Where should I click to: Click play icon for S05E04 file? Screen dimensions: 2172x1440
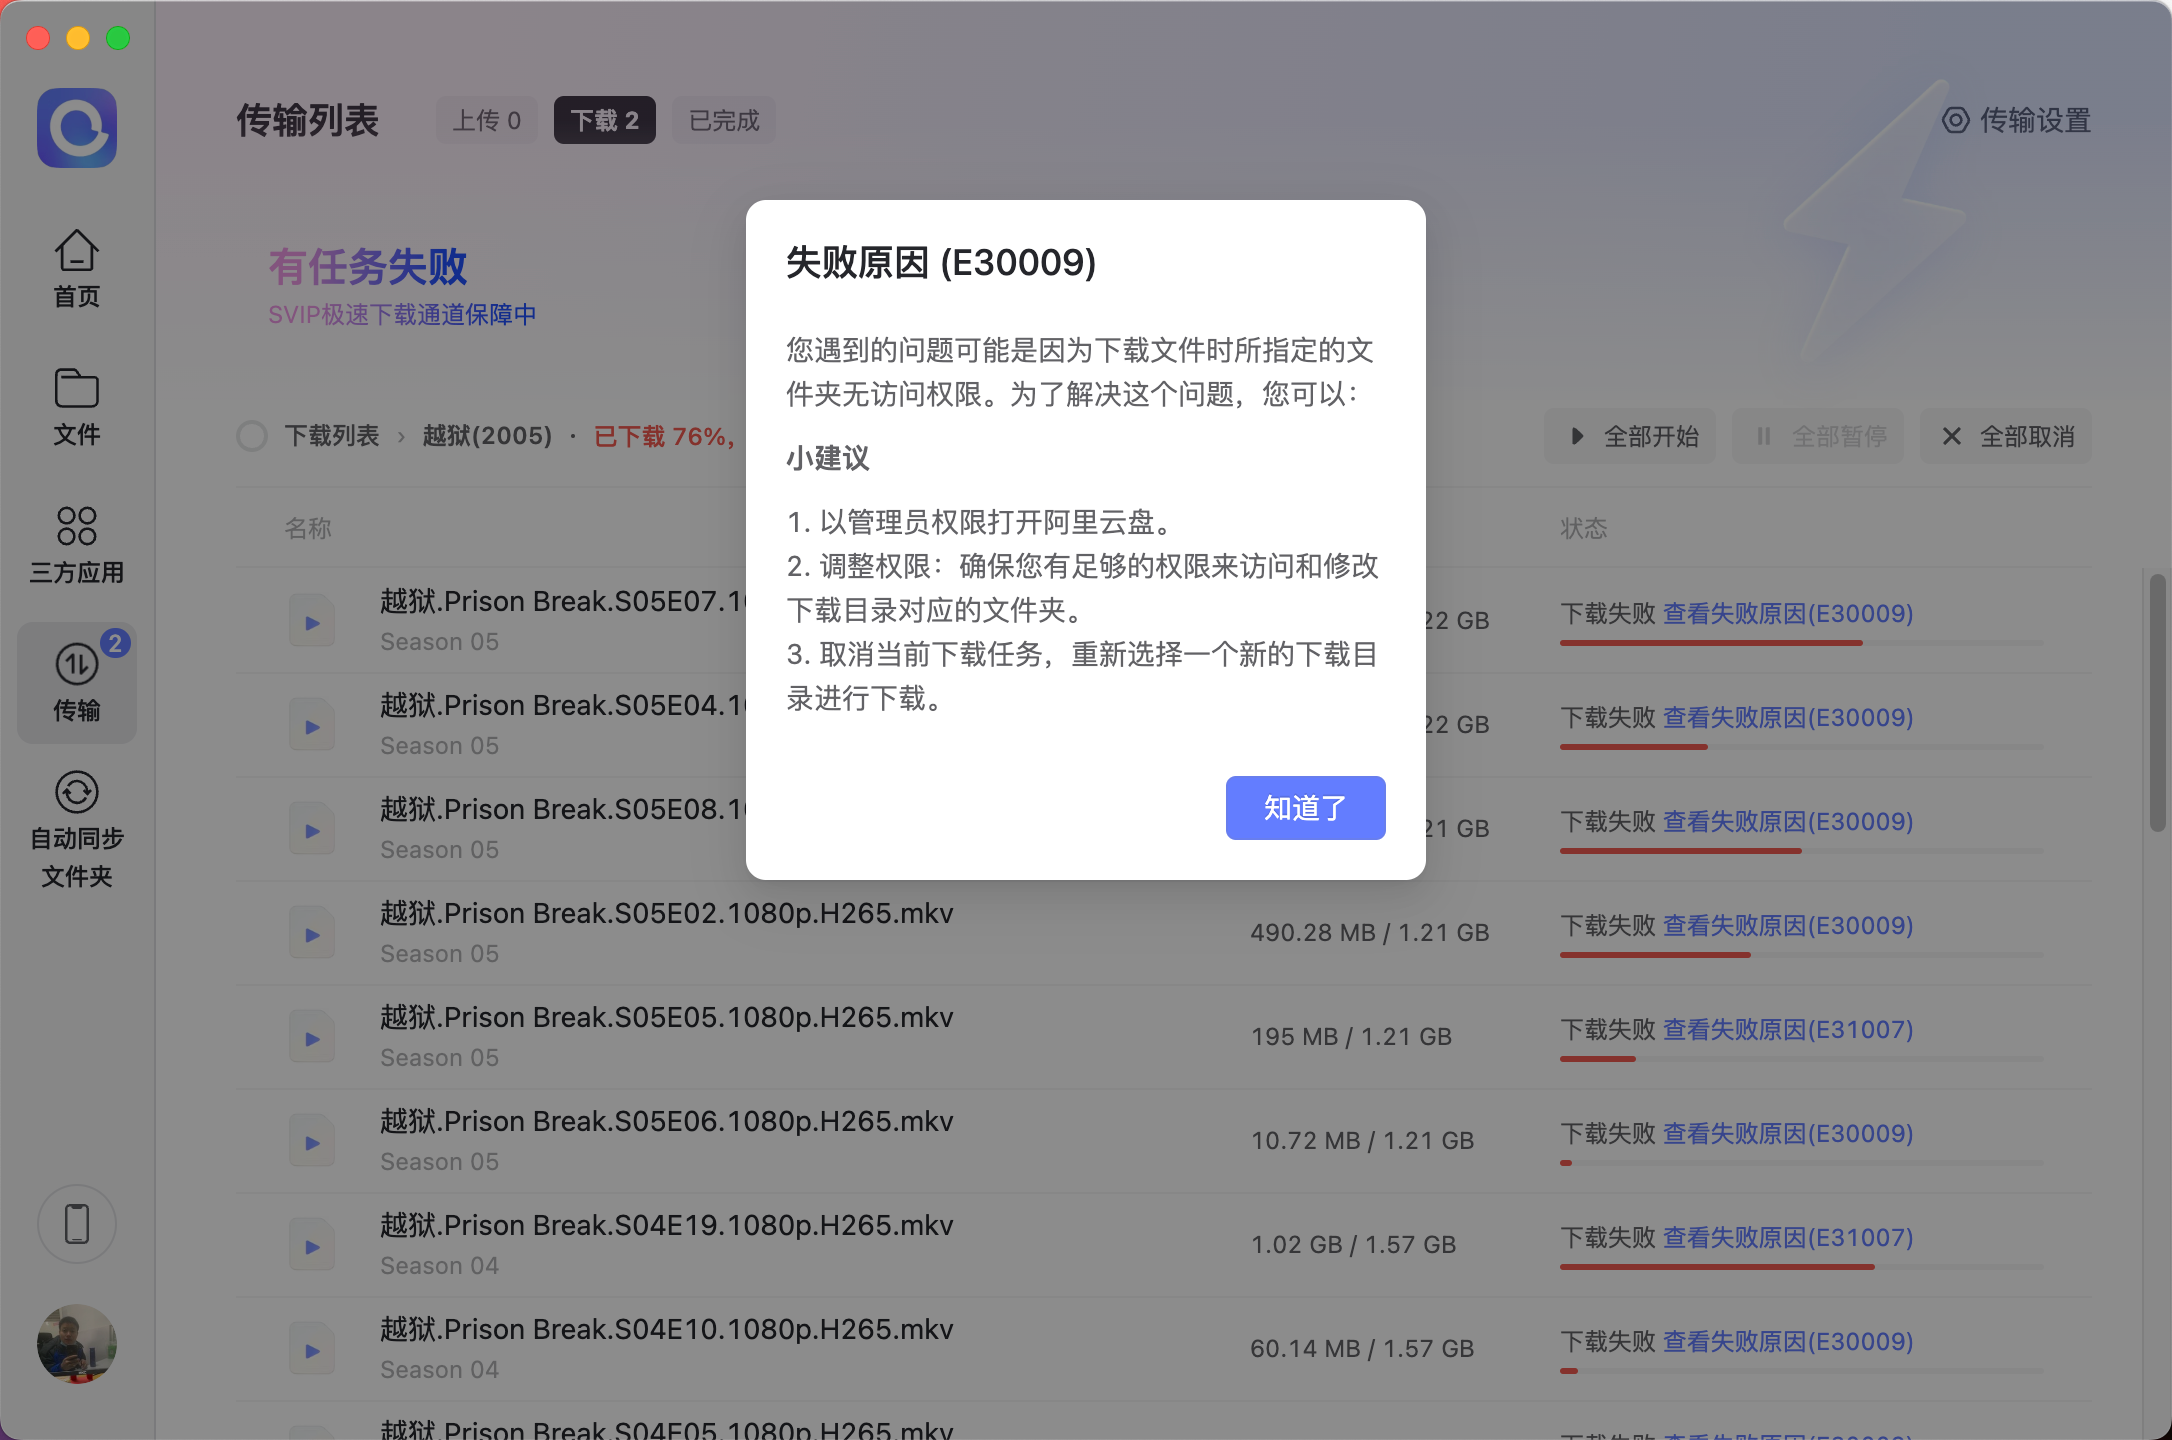(x=312, y=726)
